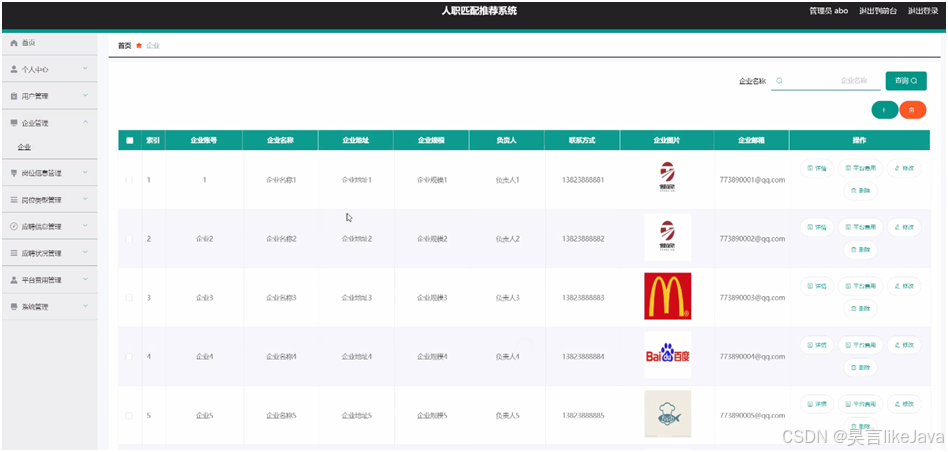Click the home icon in the sidebar
Image resolution: width=948 pixels, height=452 pixels.
(x=15, y=43)
